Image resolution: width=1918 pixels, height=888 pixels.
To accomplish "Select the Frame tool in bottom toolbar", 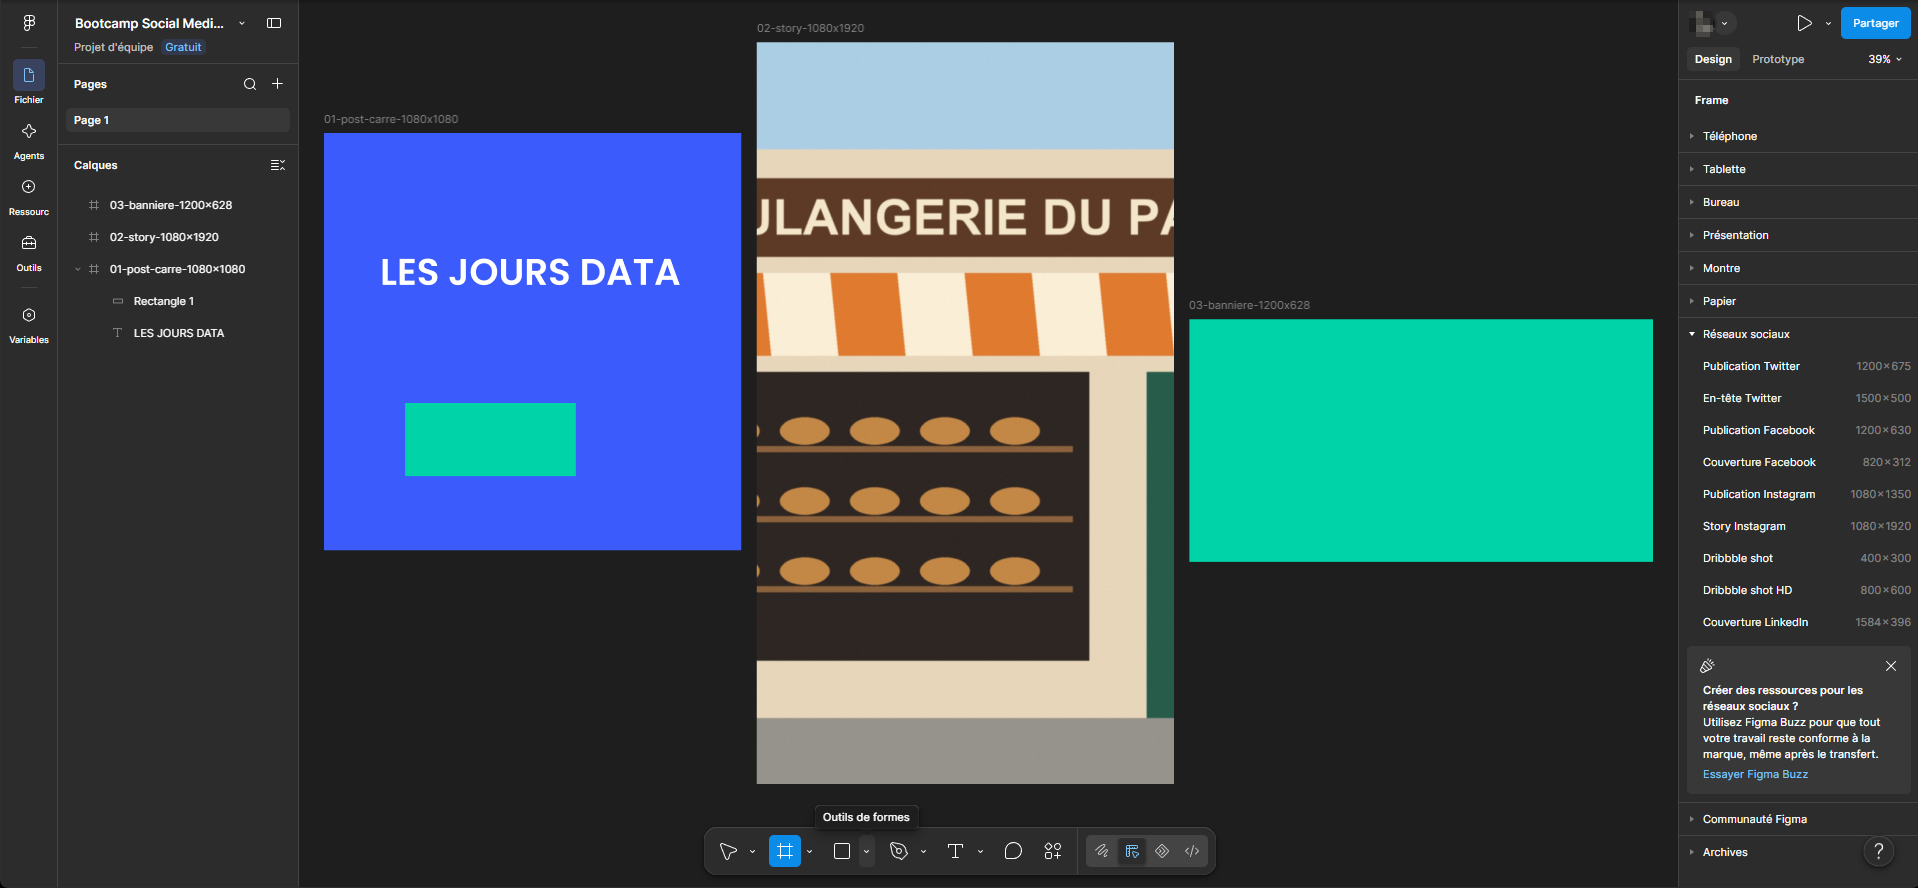I will click(785, 851).
